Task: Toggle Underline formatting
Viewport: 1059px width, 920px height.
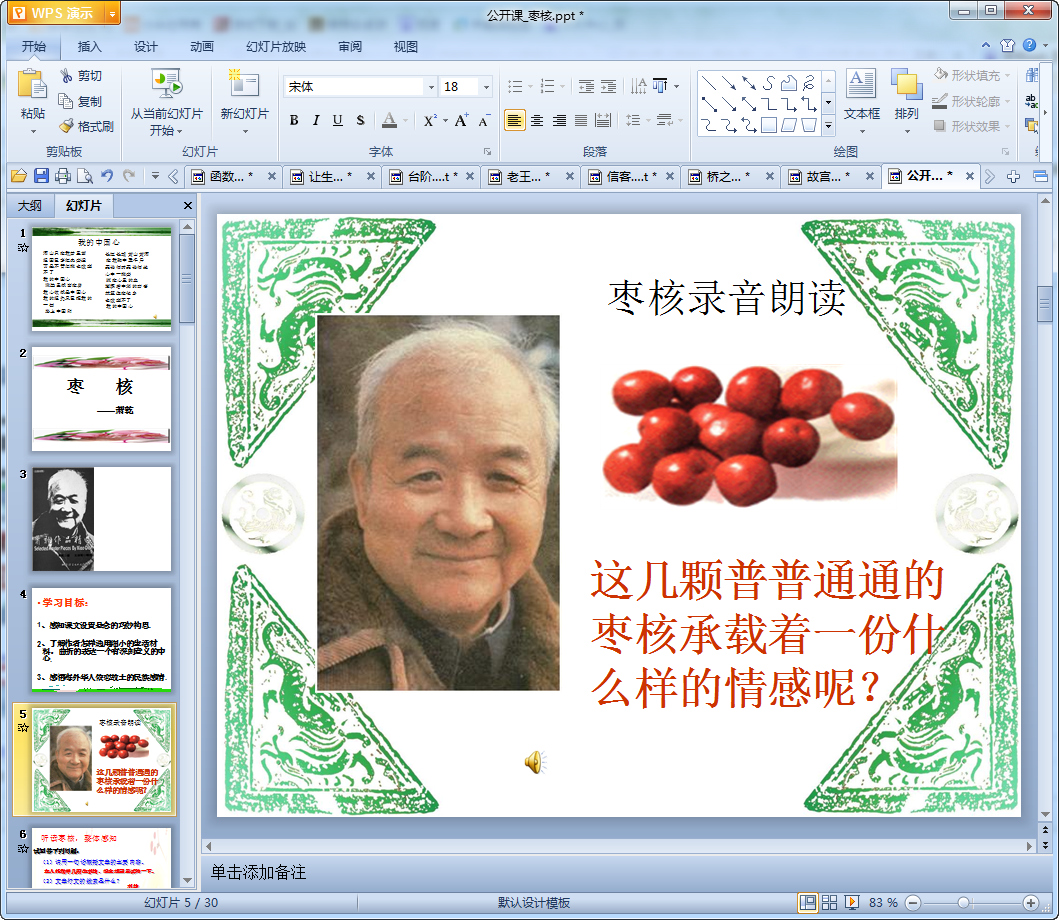Action: (338, 120)
